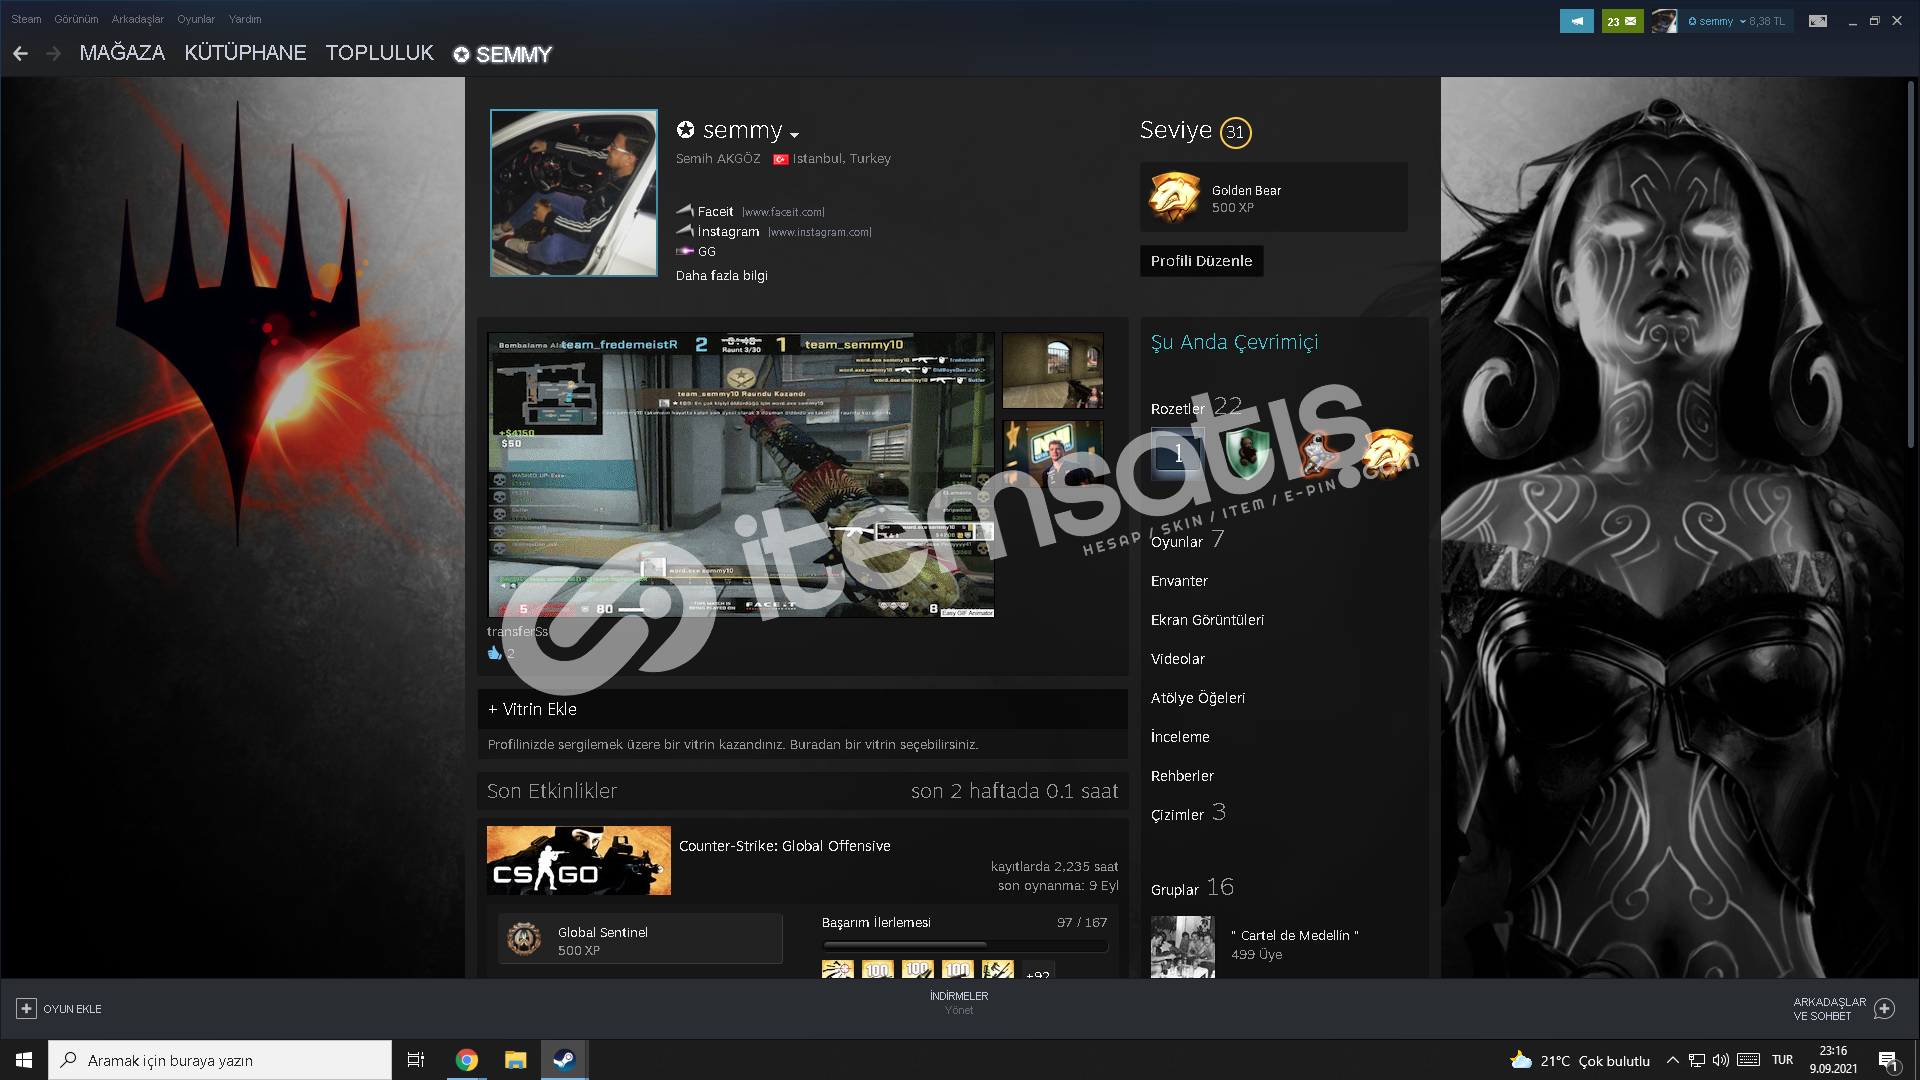Viewport: 1920px width, 1080px height.
Task: Open the Arkadaşlar menu
Action: coord(137,19)
